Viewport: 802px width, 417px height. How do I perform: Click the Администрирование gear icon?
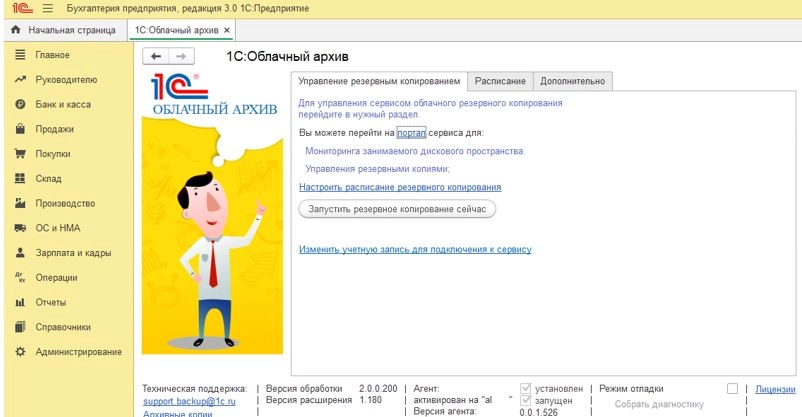20,352
